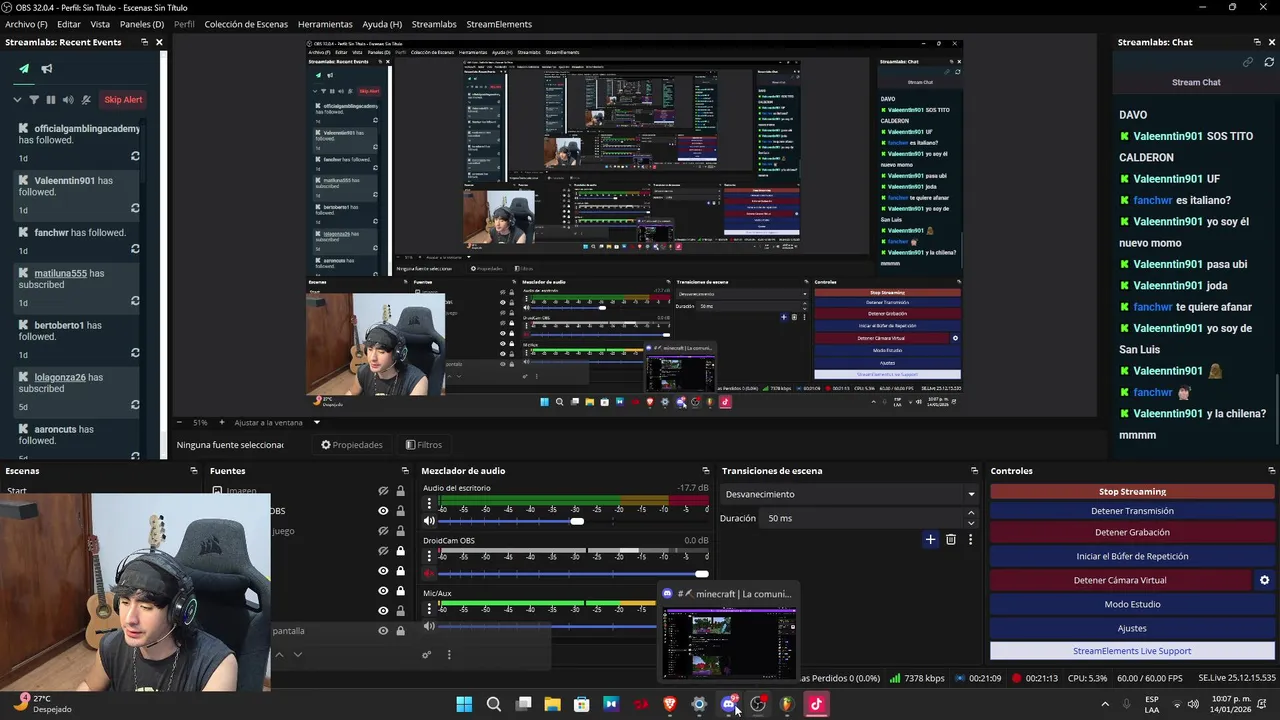1280x720 pixels.
Task: Open Ajustes in Controles
Action: pyautogui.click(x=1132, y=628)
